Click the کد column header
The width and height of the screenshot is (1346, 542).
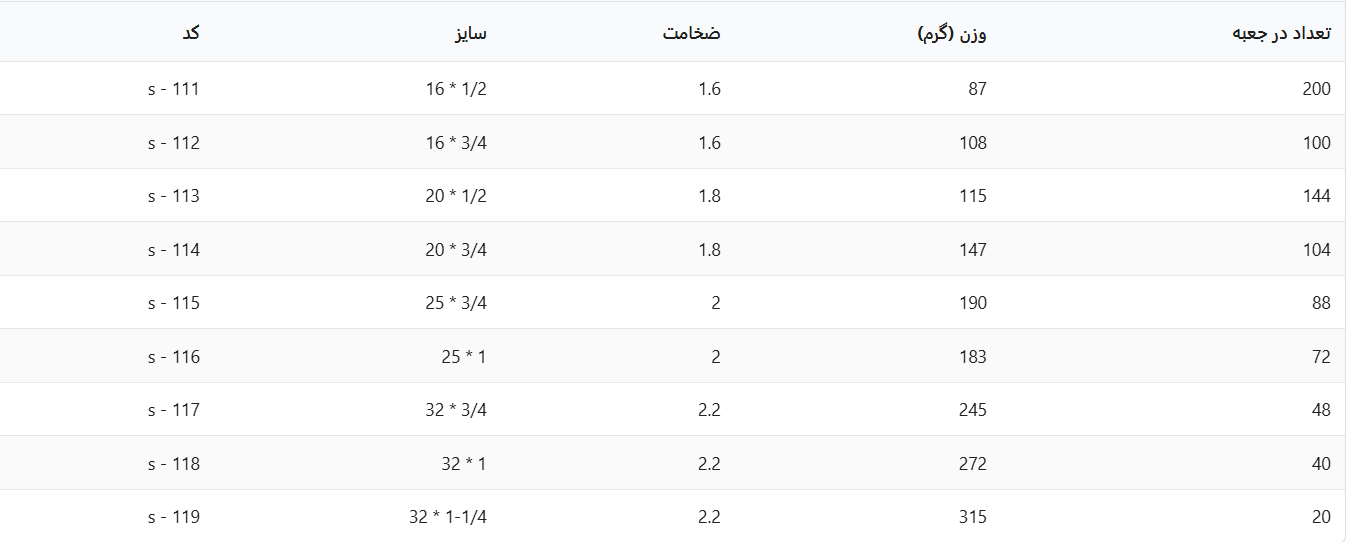point(190,33)
